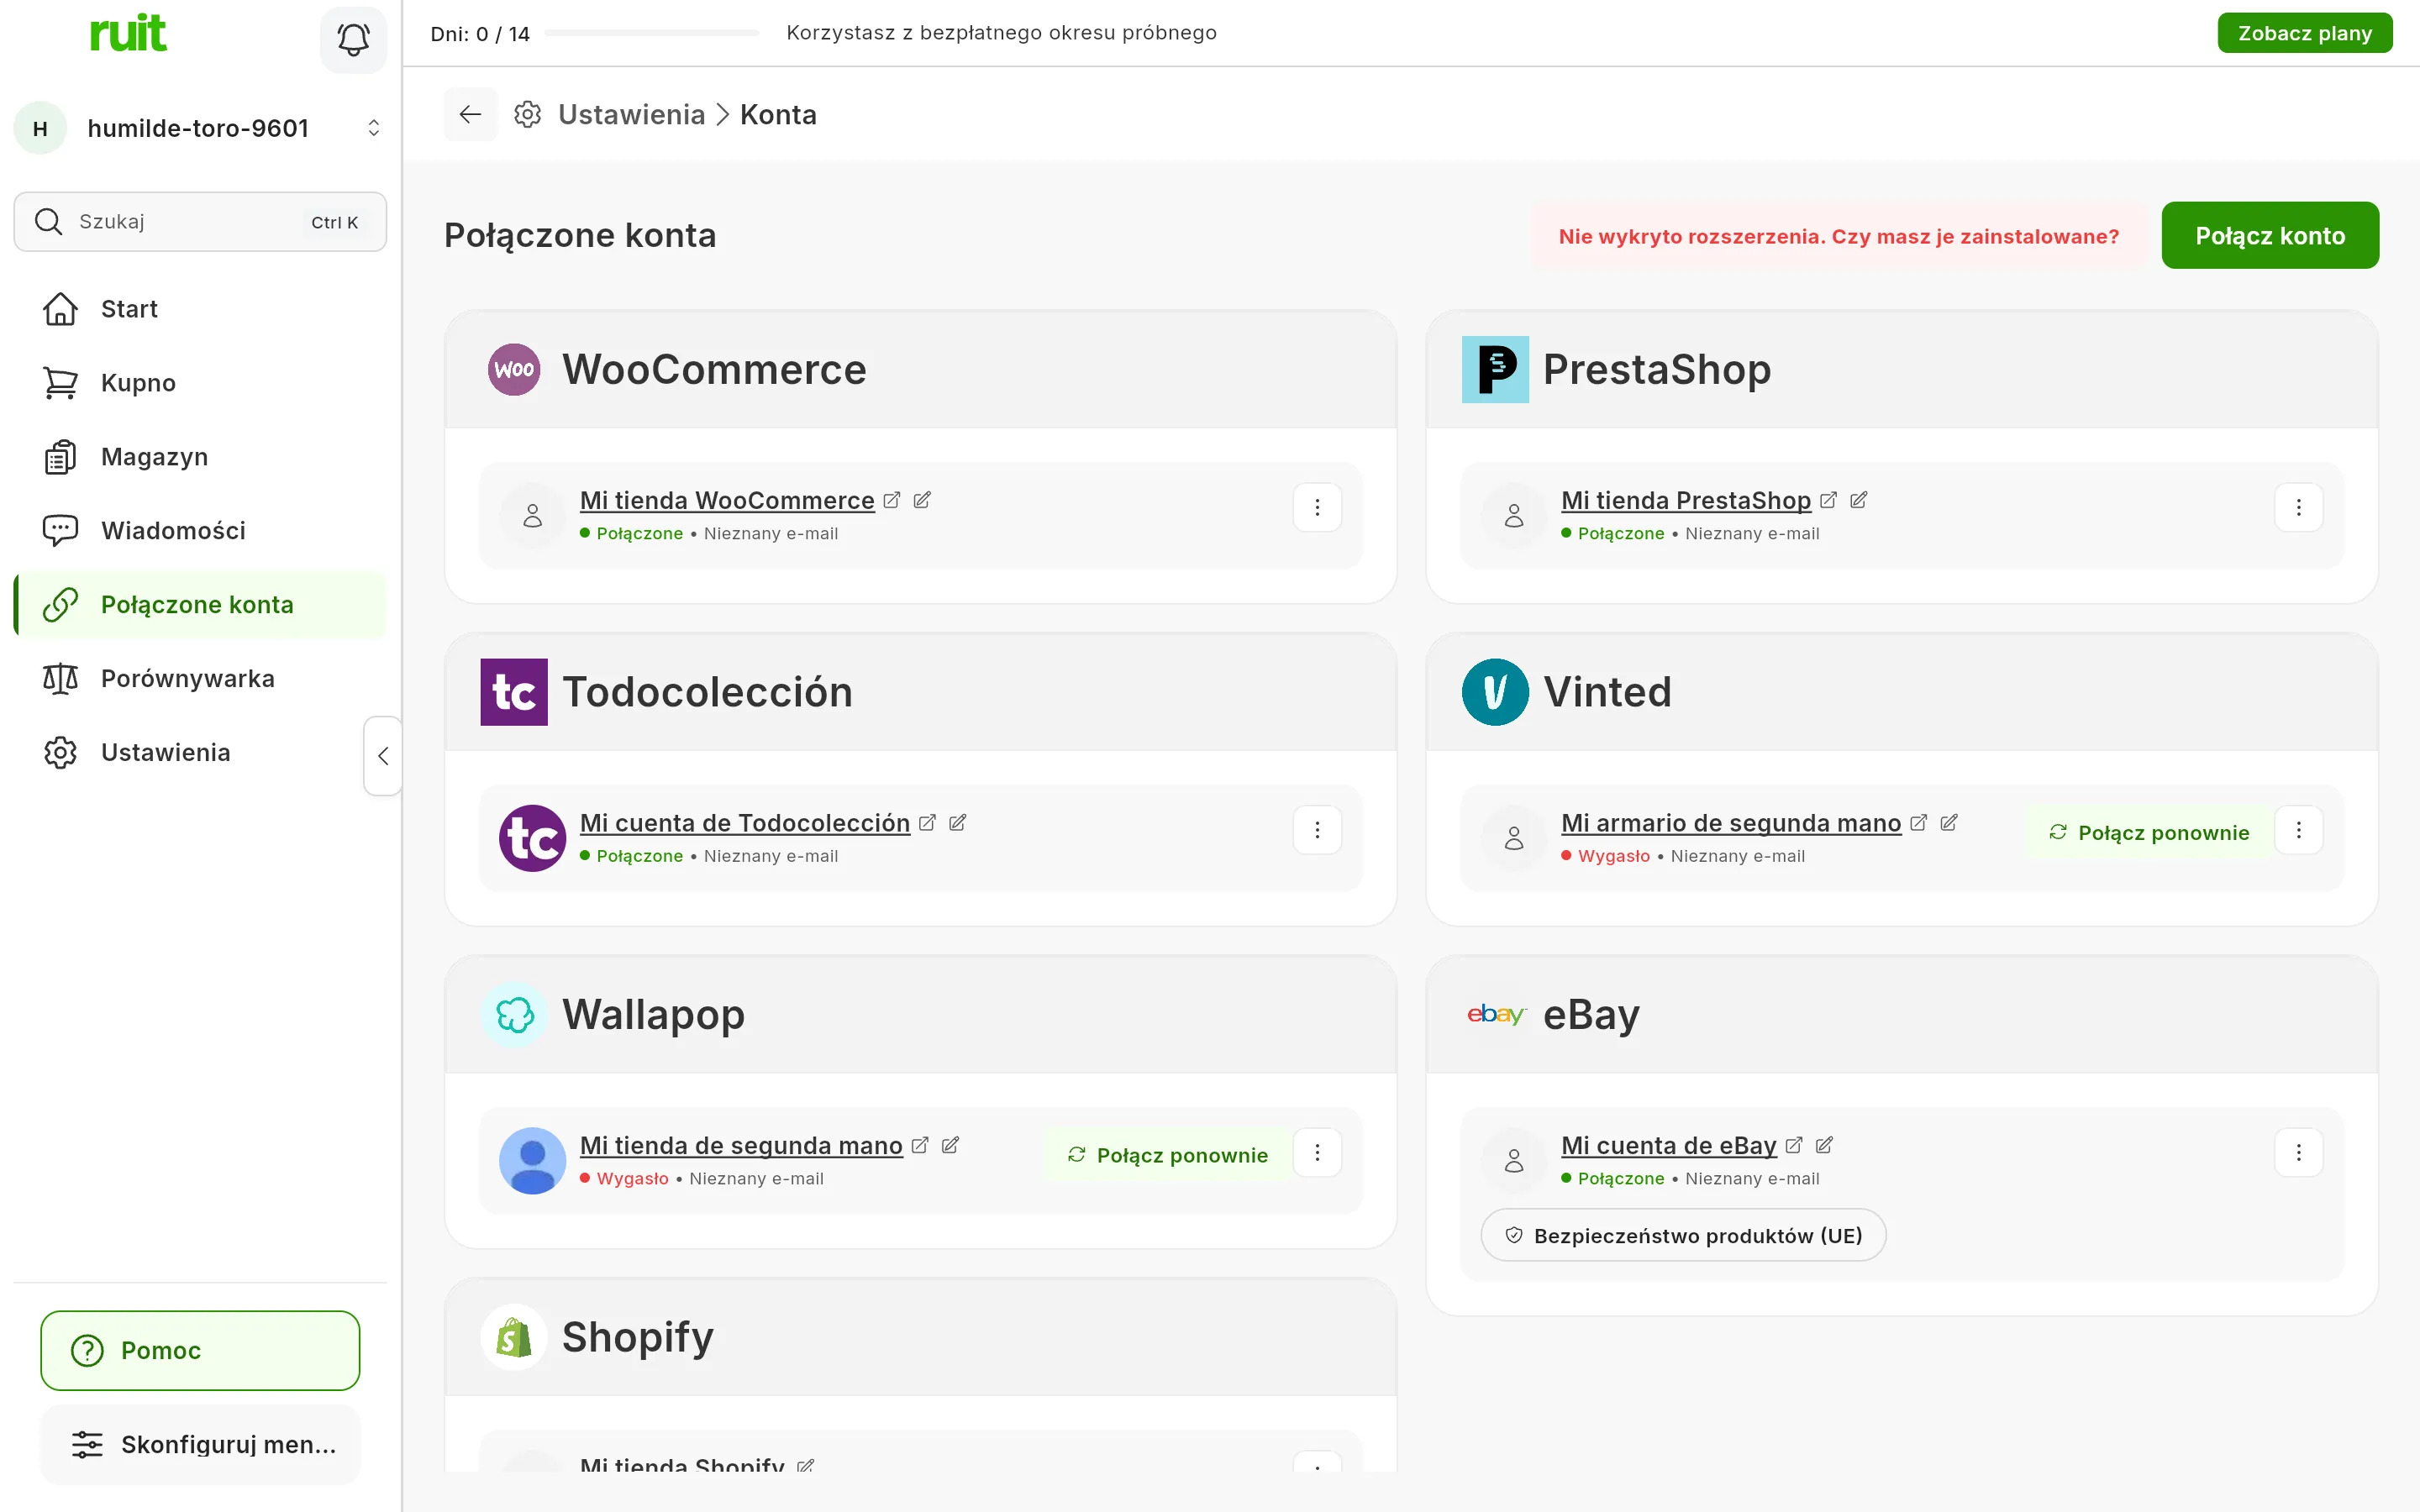Open external link for Mi tienda de segunda mano

(x=920, y=1145)
